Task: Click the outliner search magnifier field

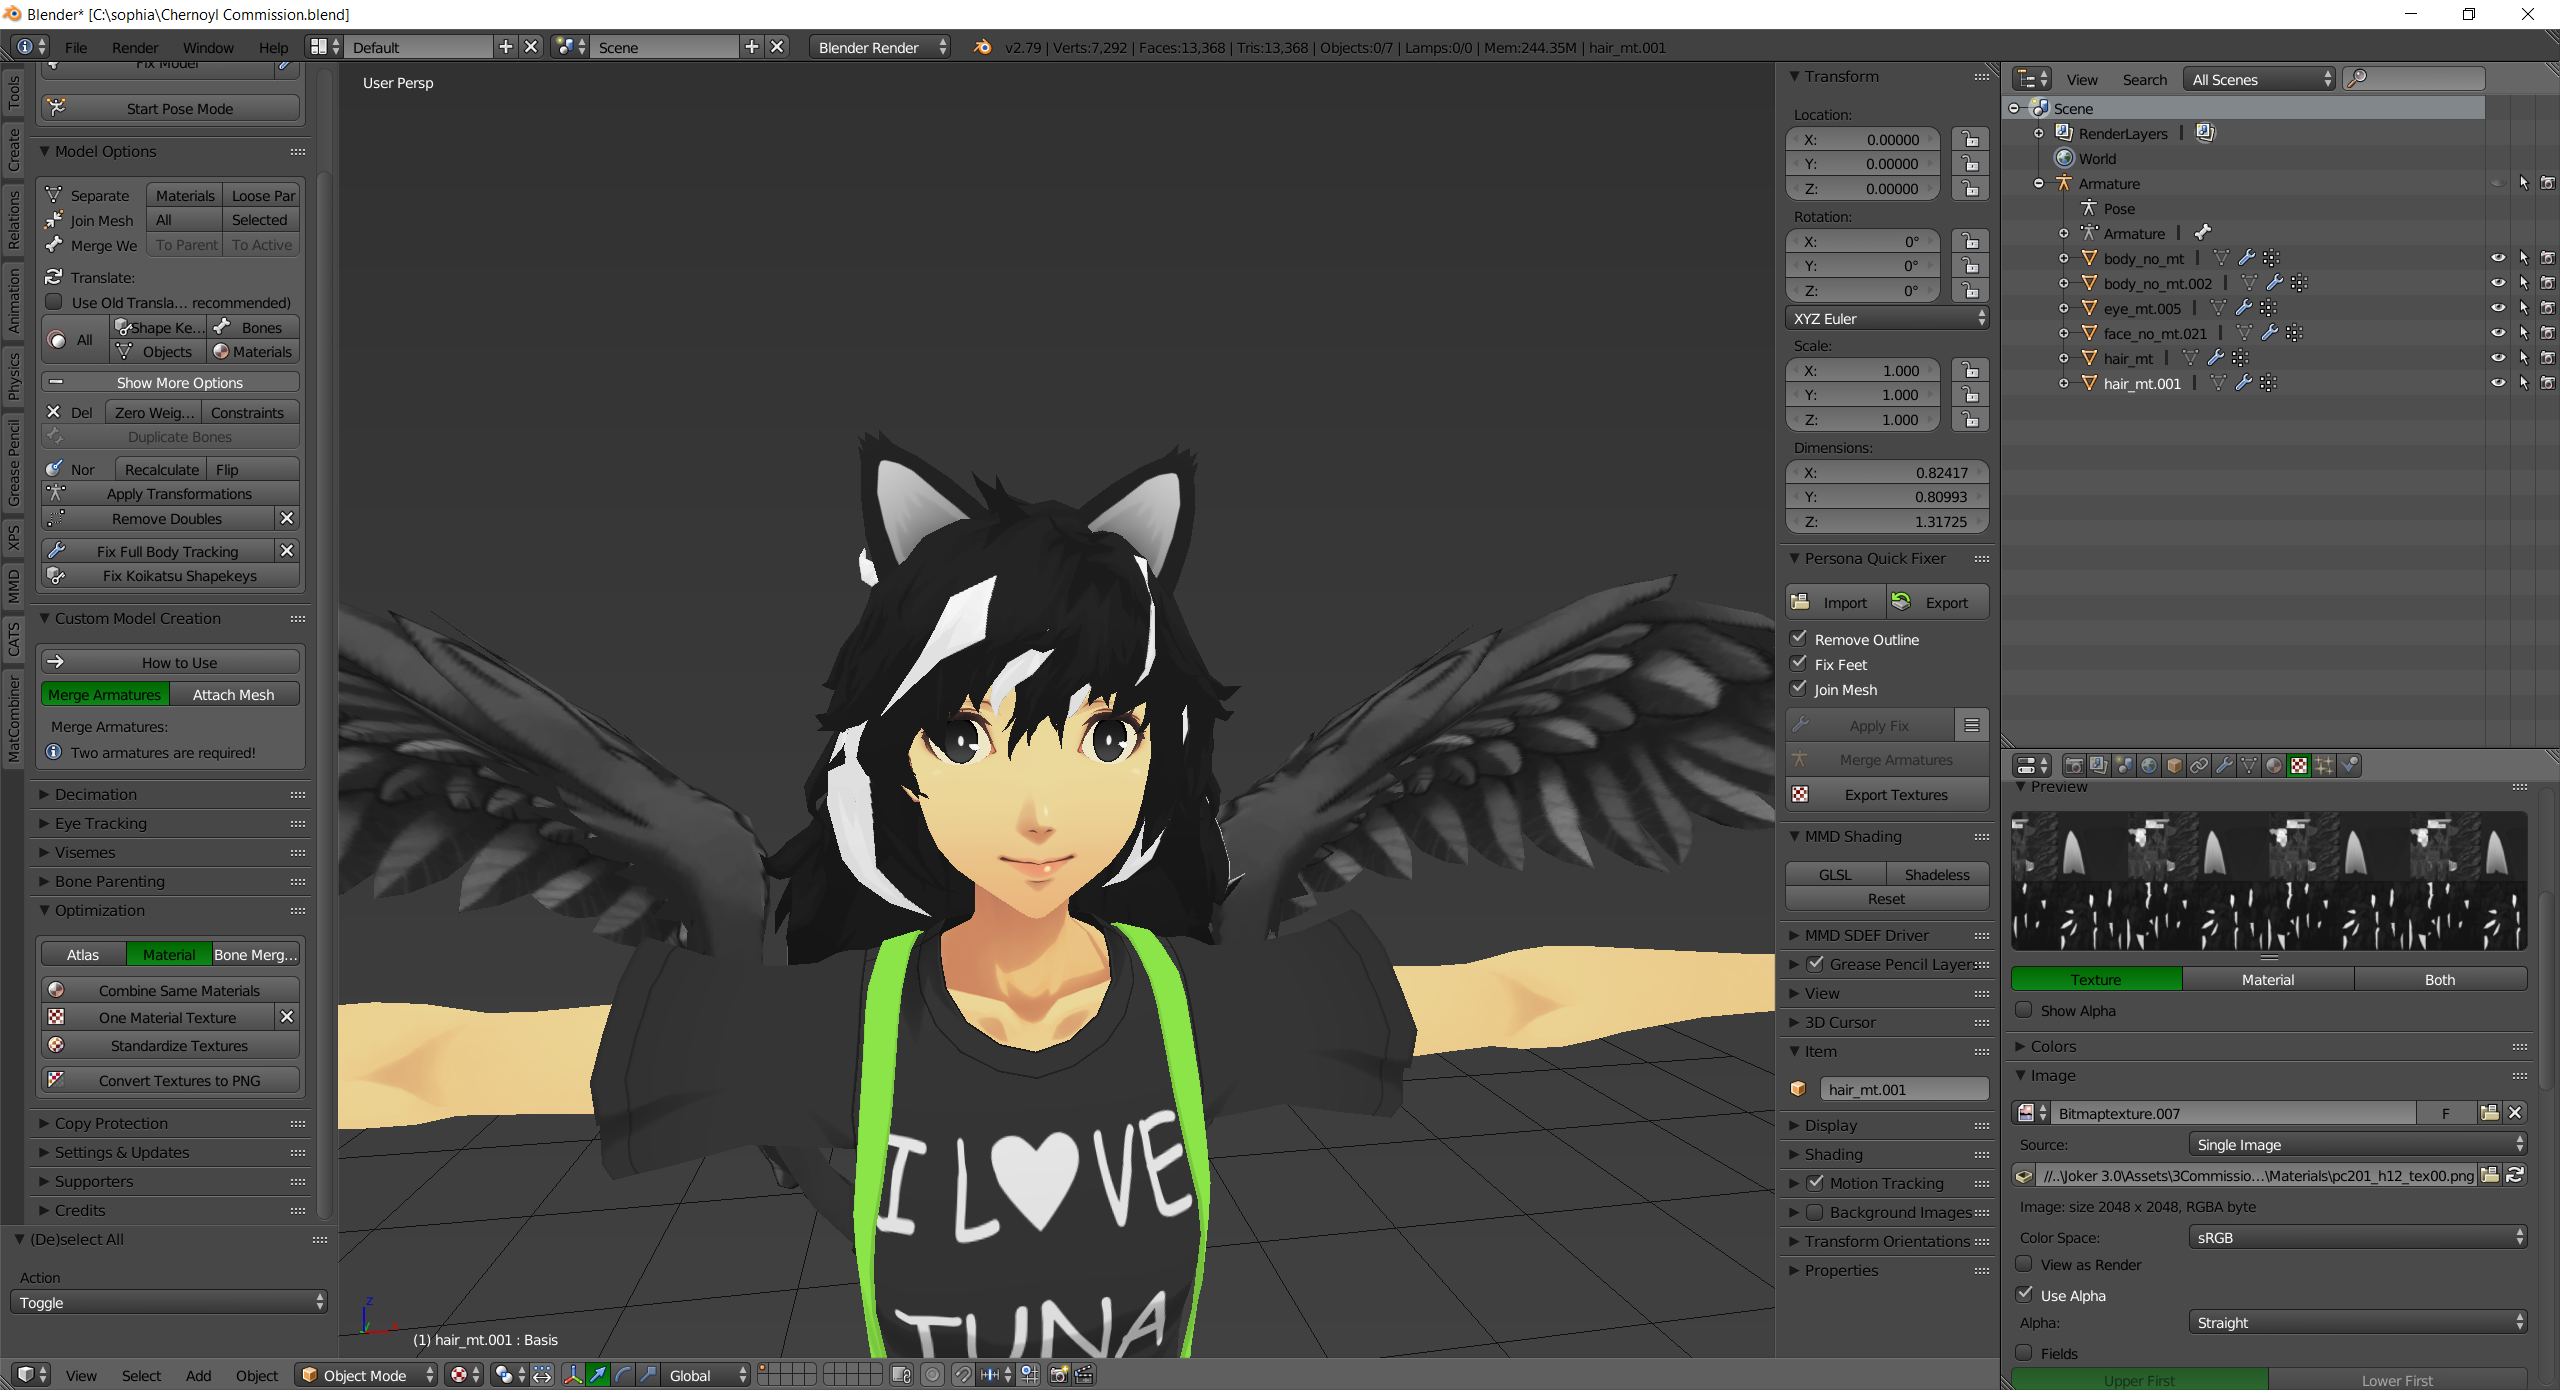Action: click(2413, 79)
